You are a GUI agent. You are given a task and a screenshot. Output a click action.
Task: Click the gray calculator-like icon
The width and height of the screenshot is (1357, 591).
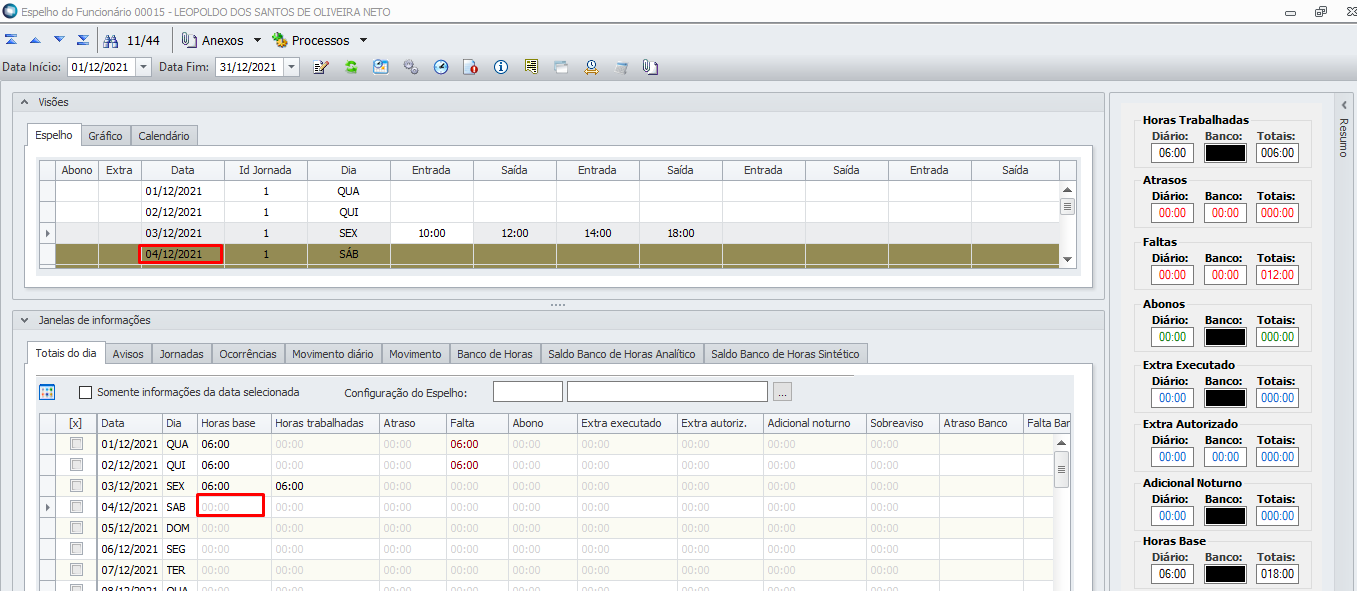click(621, 67)
